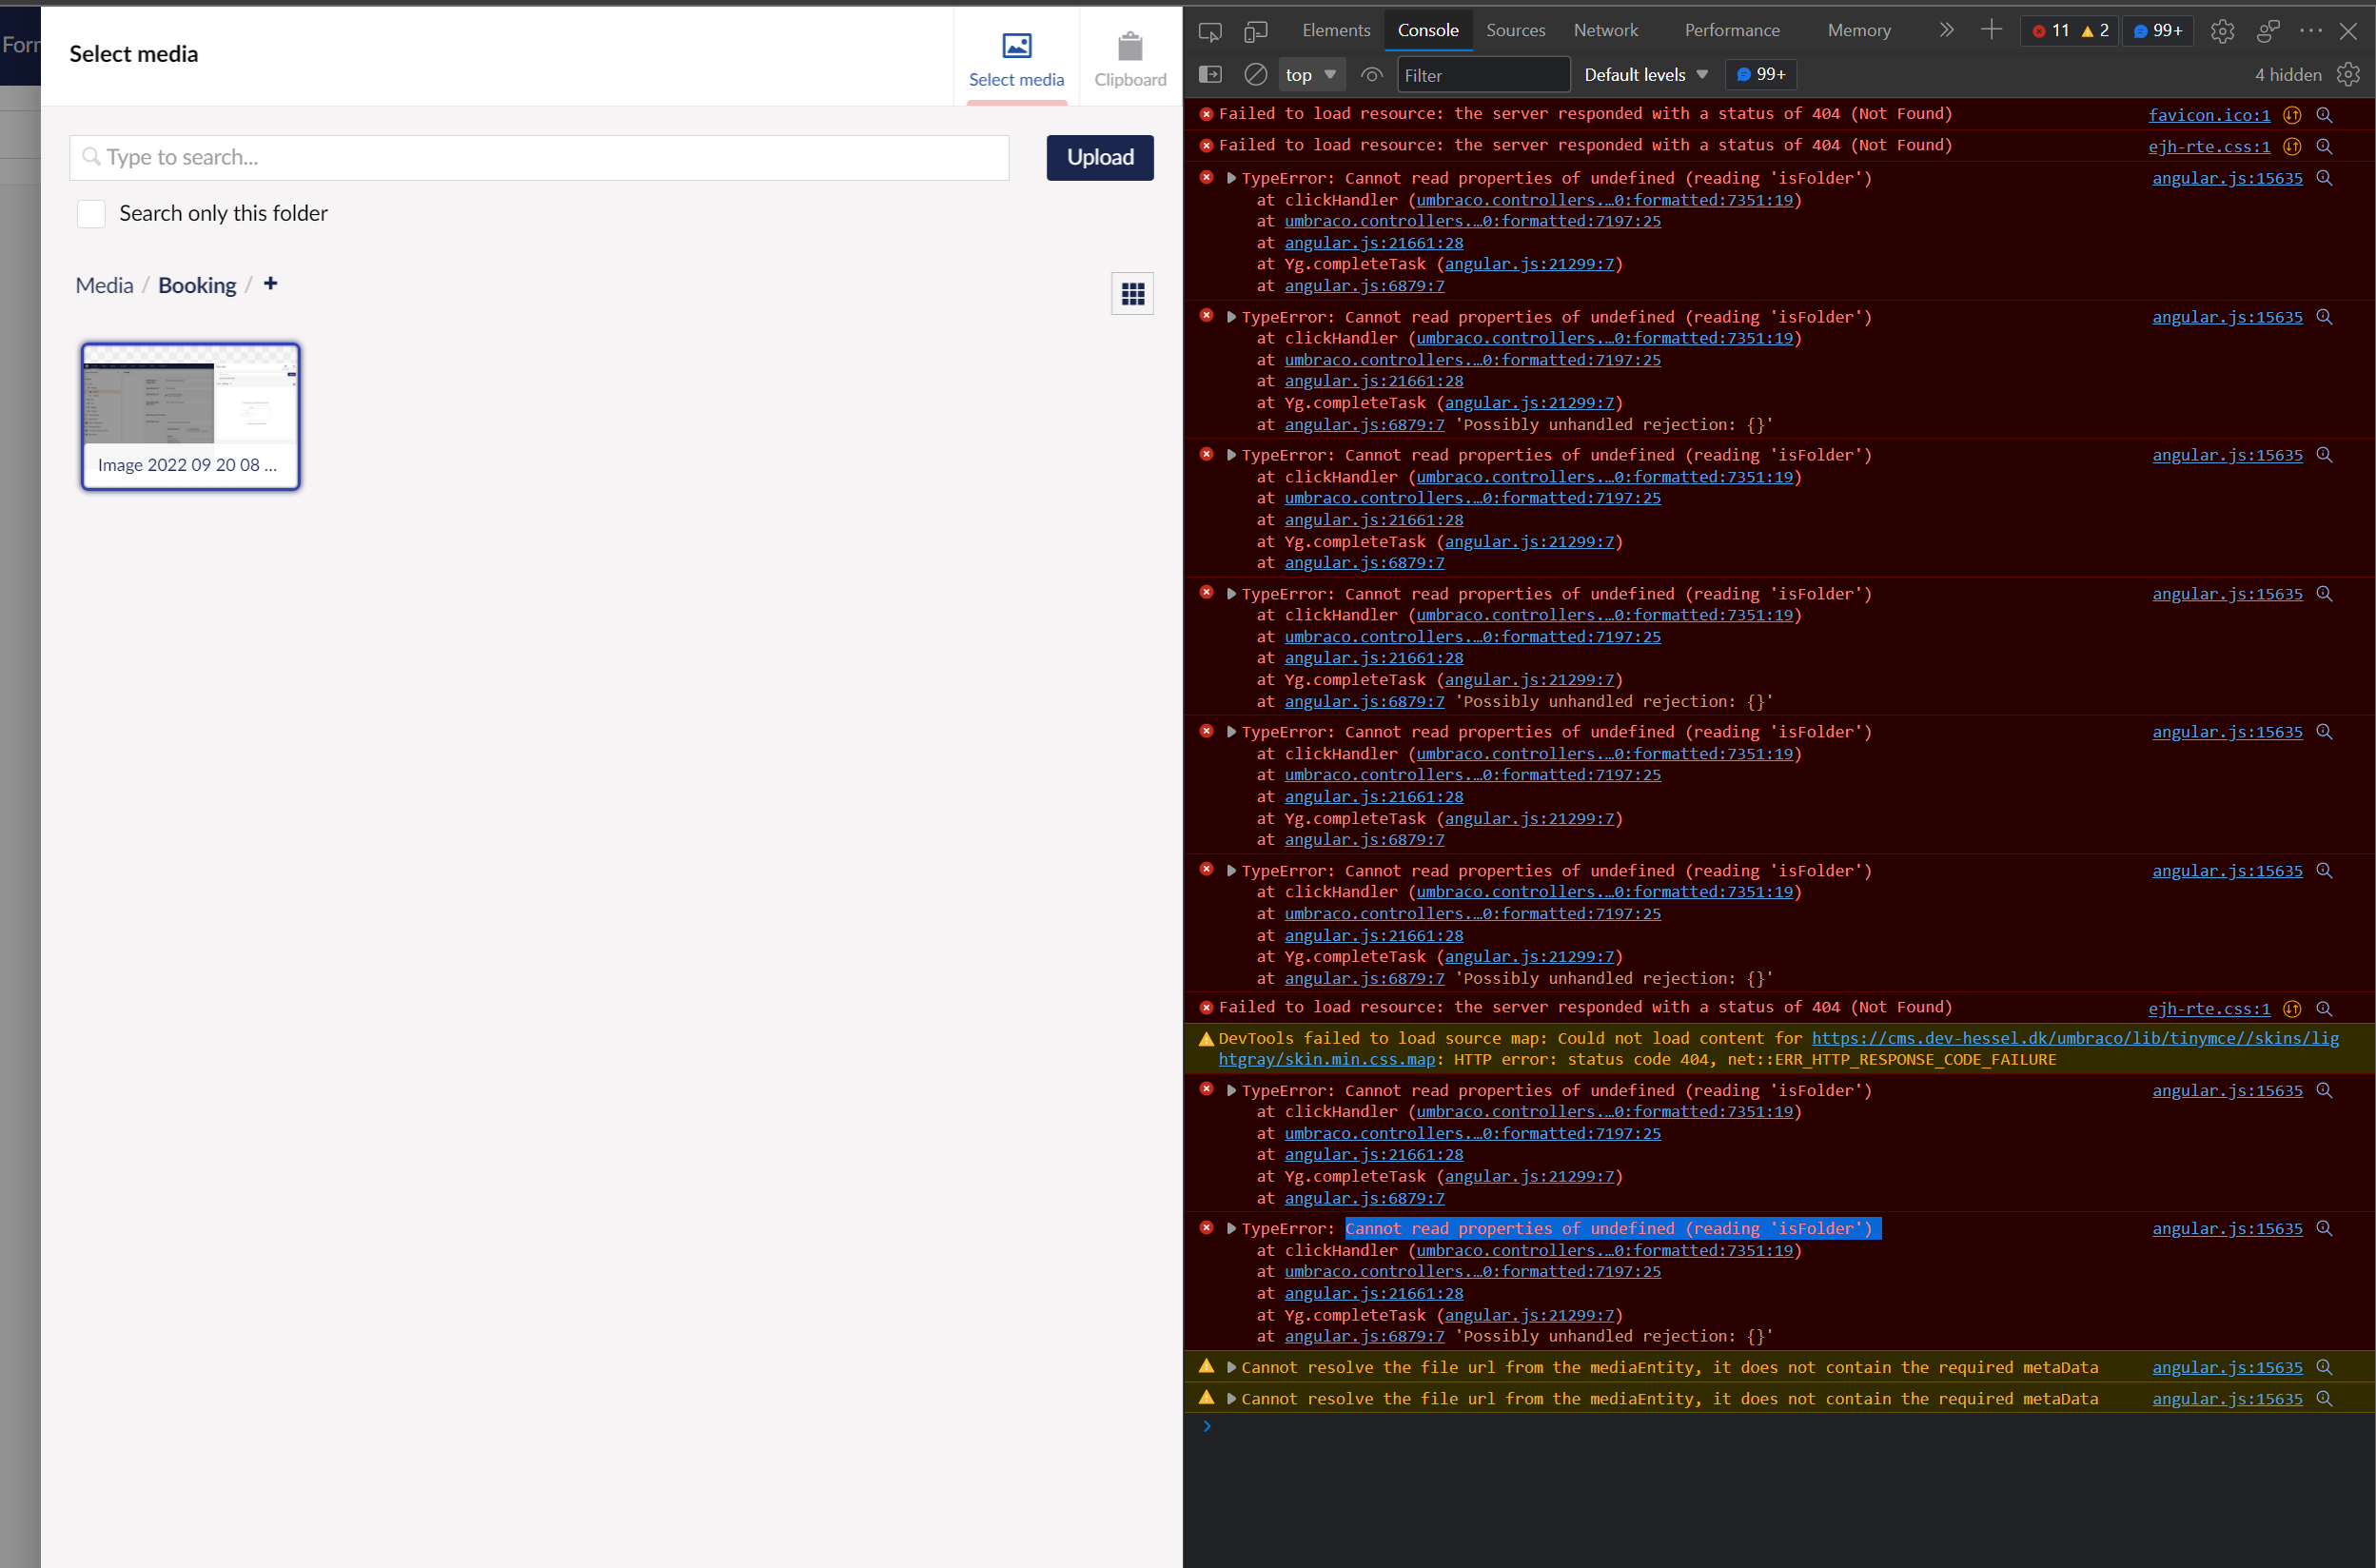Image resolution: width=2376 pixels, height=1568 pixels.
Task: Click the Upload button
Action: [x=1099, y=157]
